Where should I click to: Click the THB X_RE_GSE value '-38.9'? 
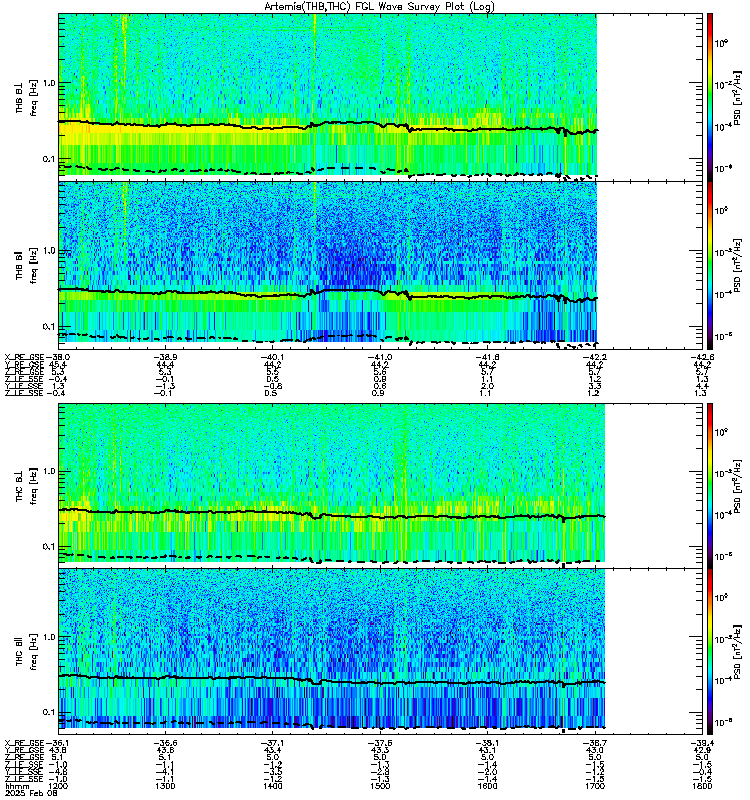pyautogui.click(x=166, y=357)
